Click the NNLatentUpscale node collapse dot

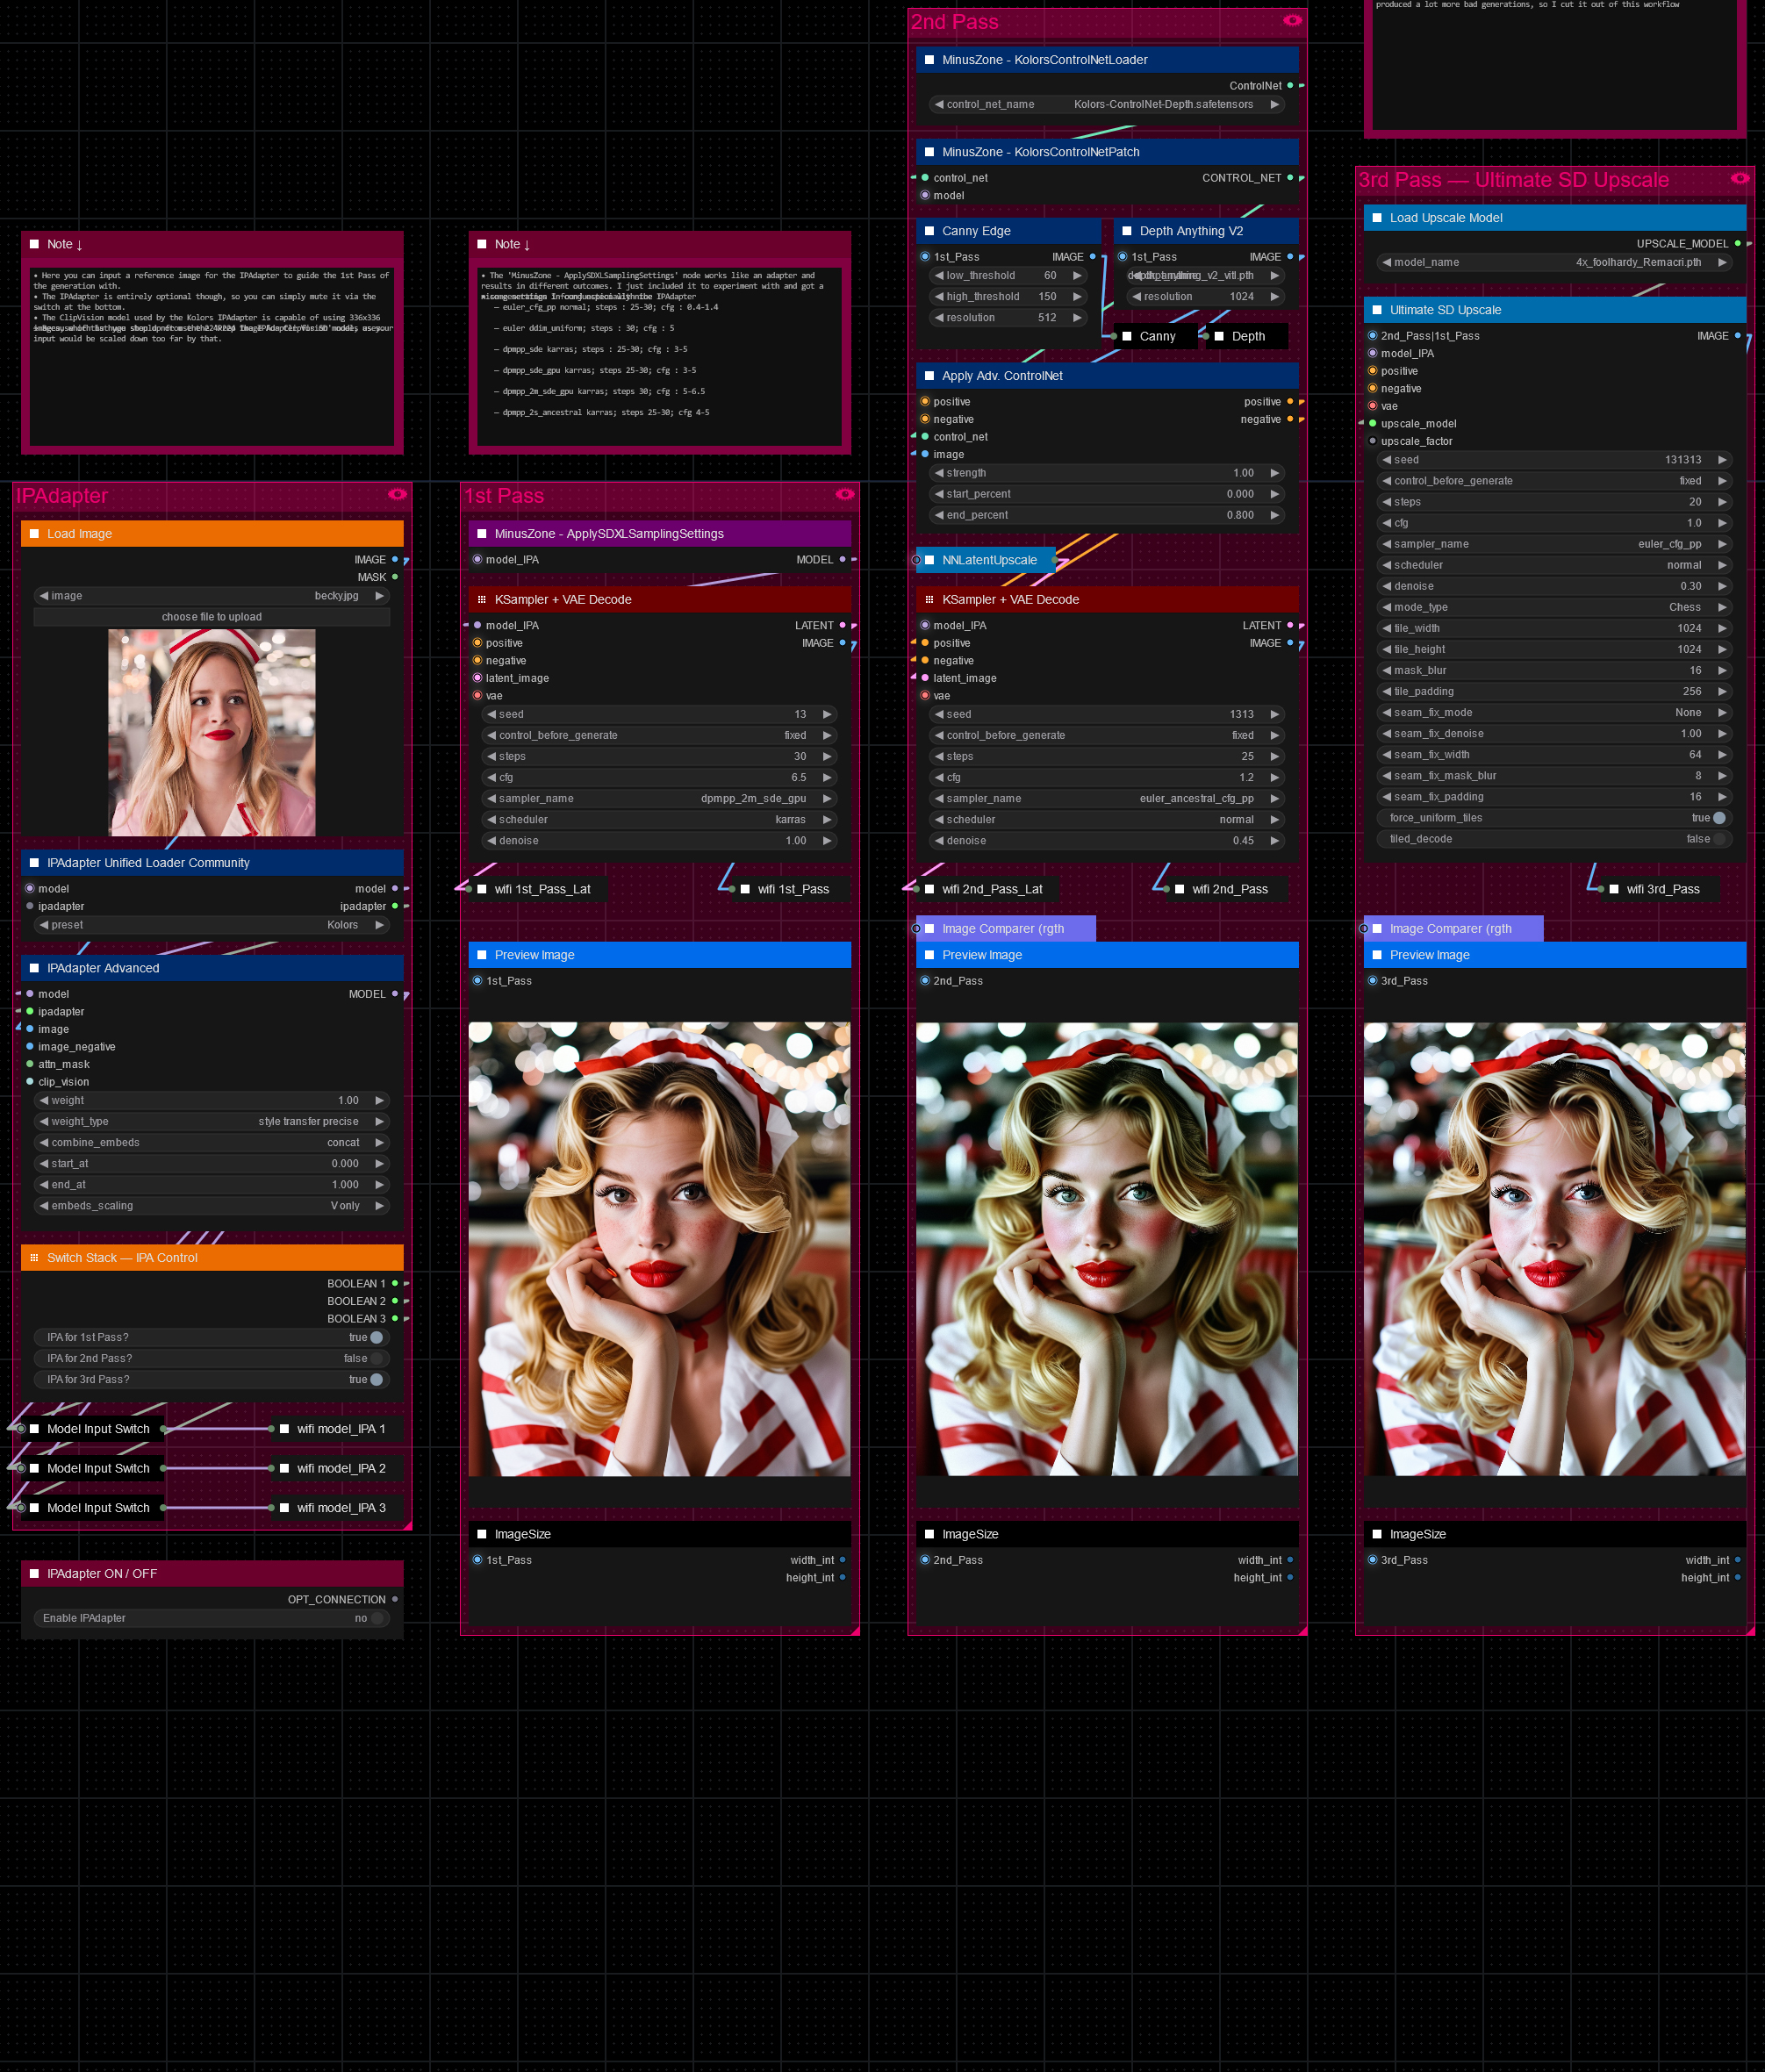pos(916,560)
